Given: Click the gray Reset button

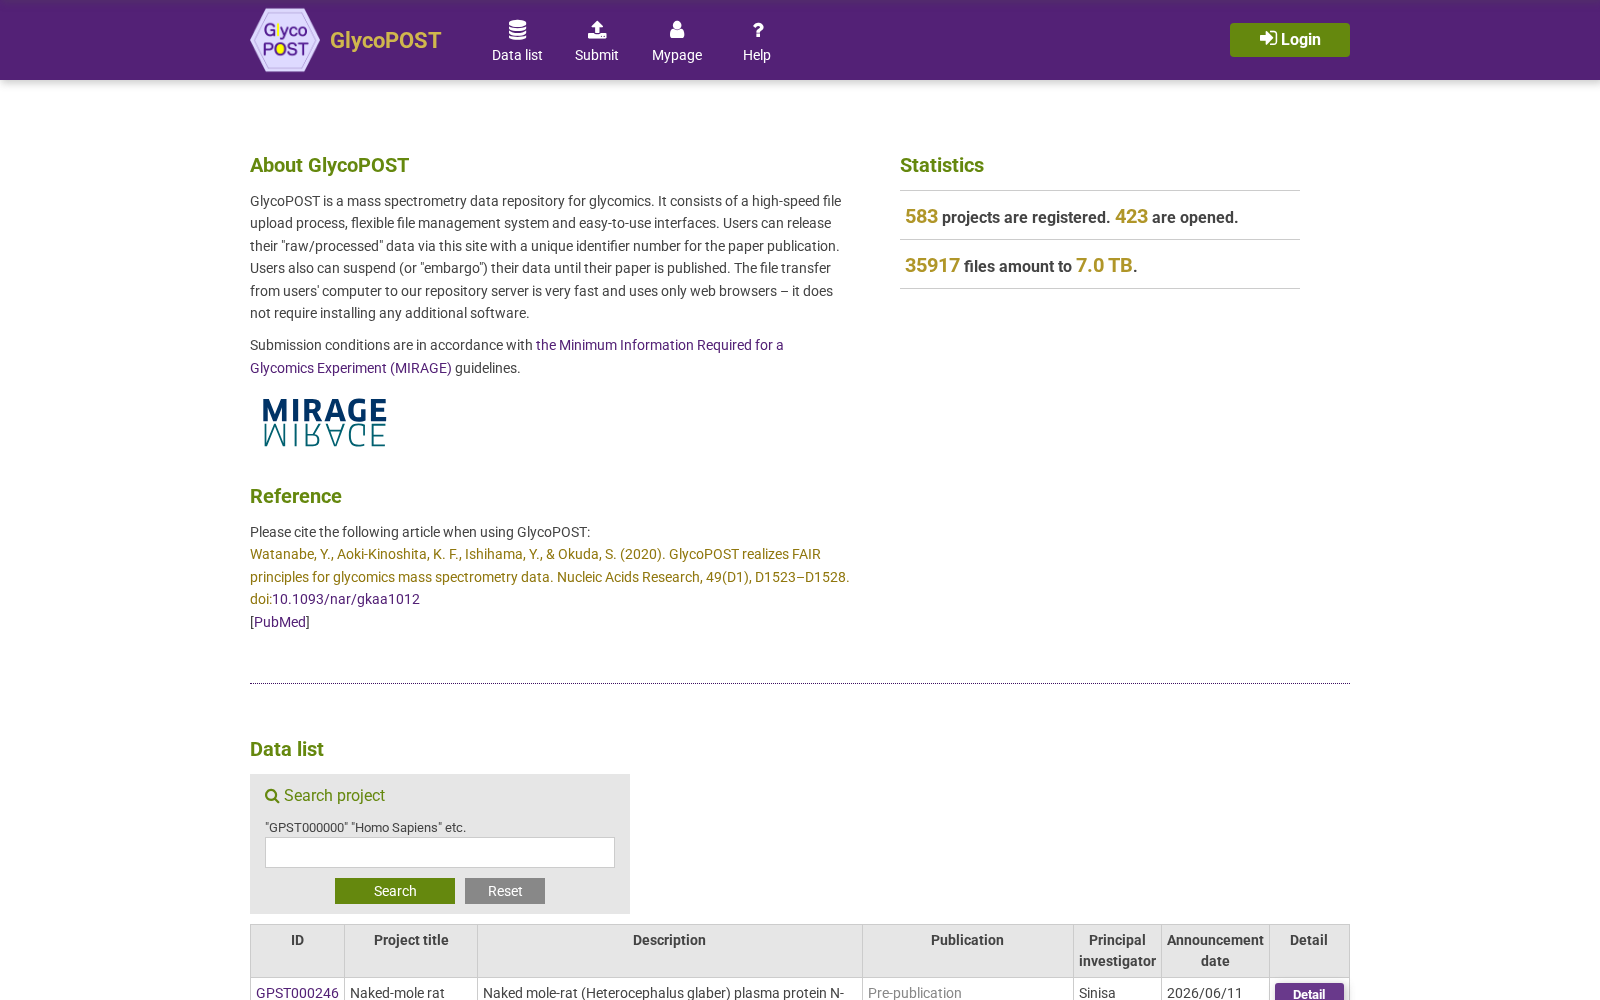Looking at the screenshot, I should (x=505, y=891).
